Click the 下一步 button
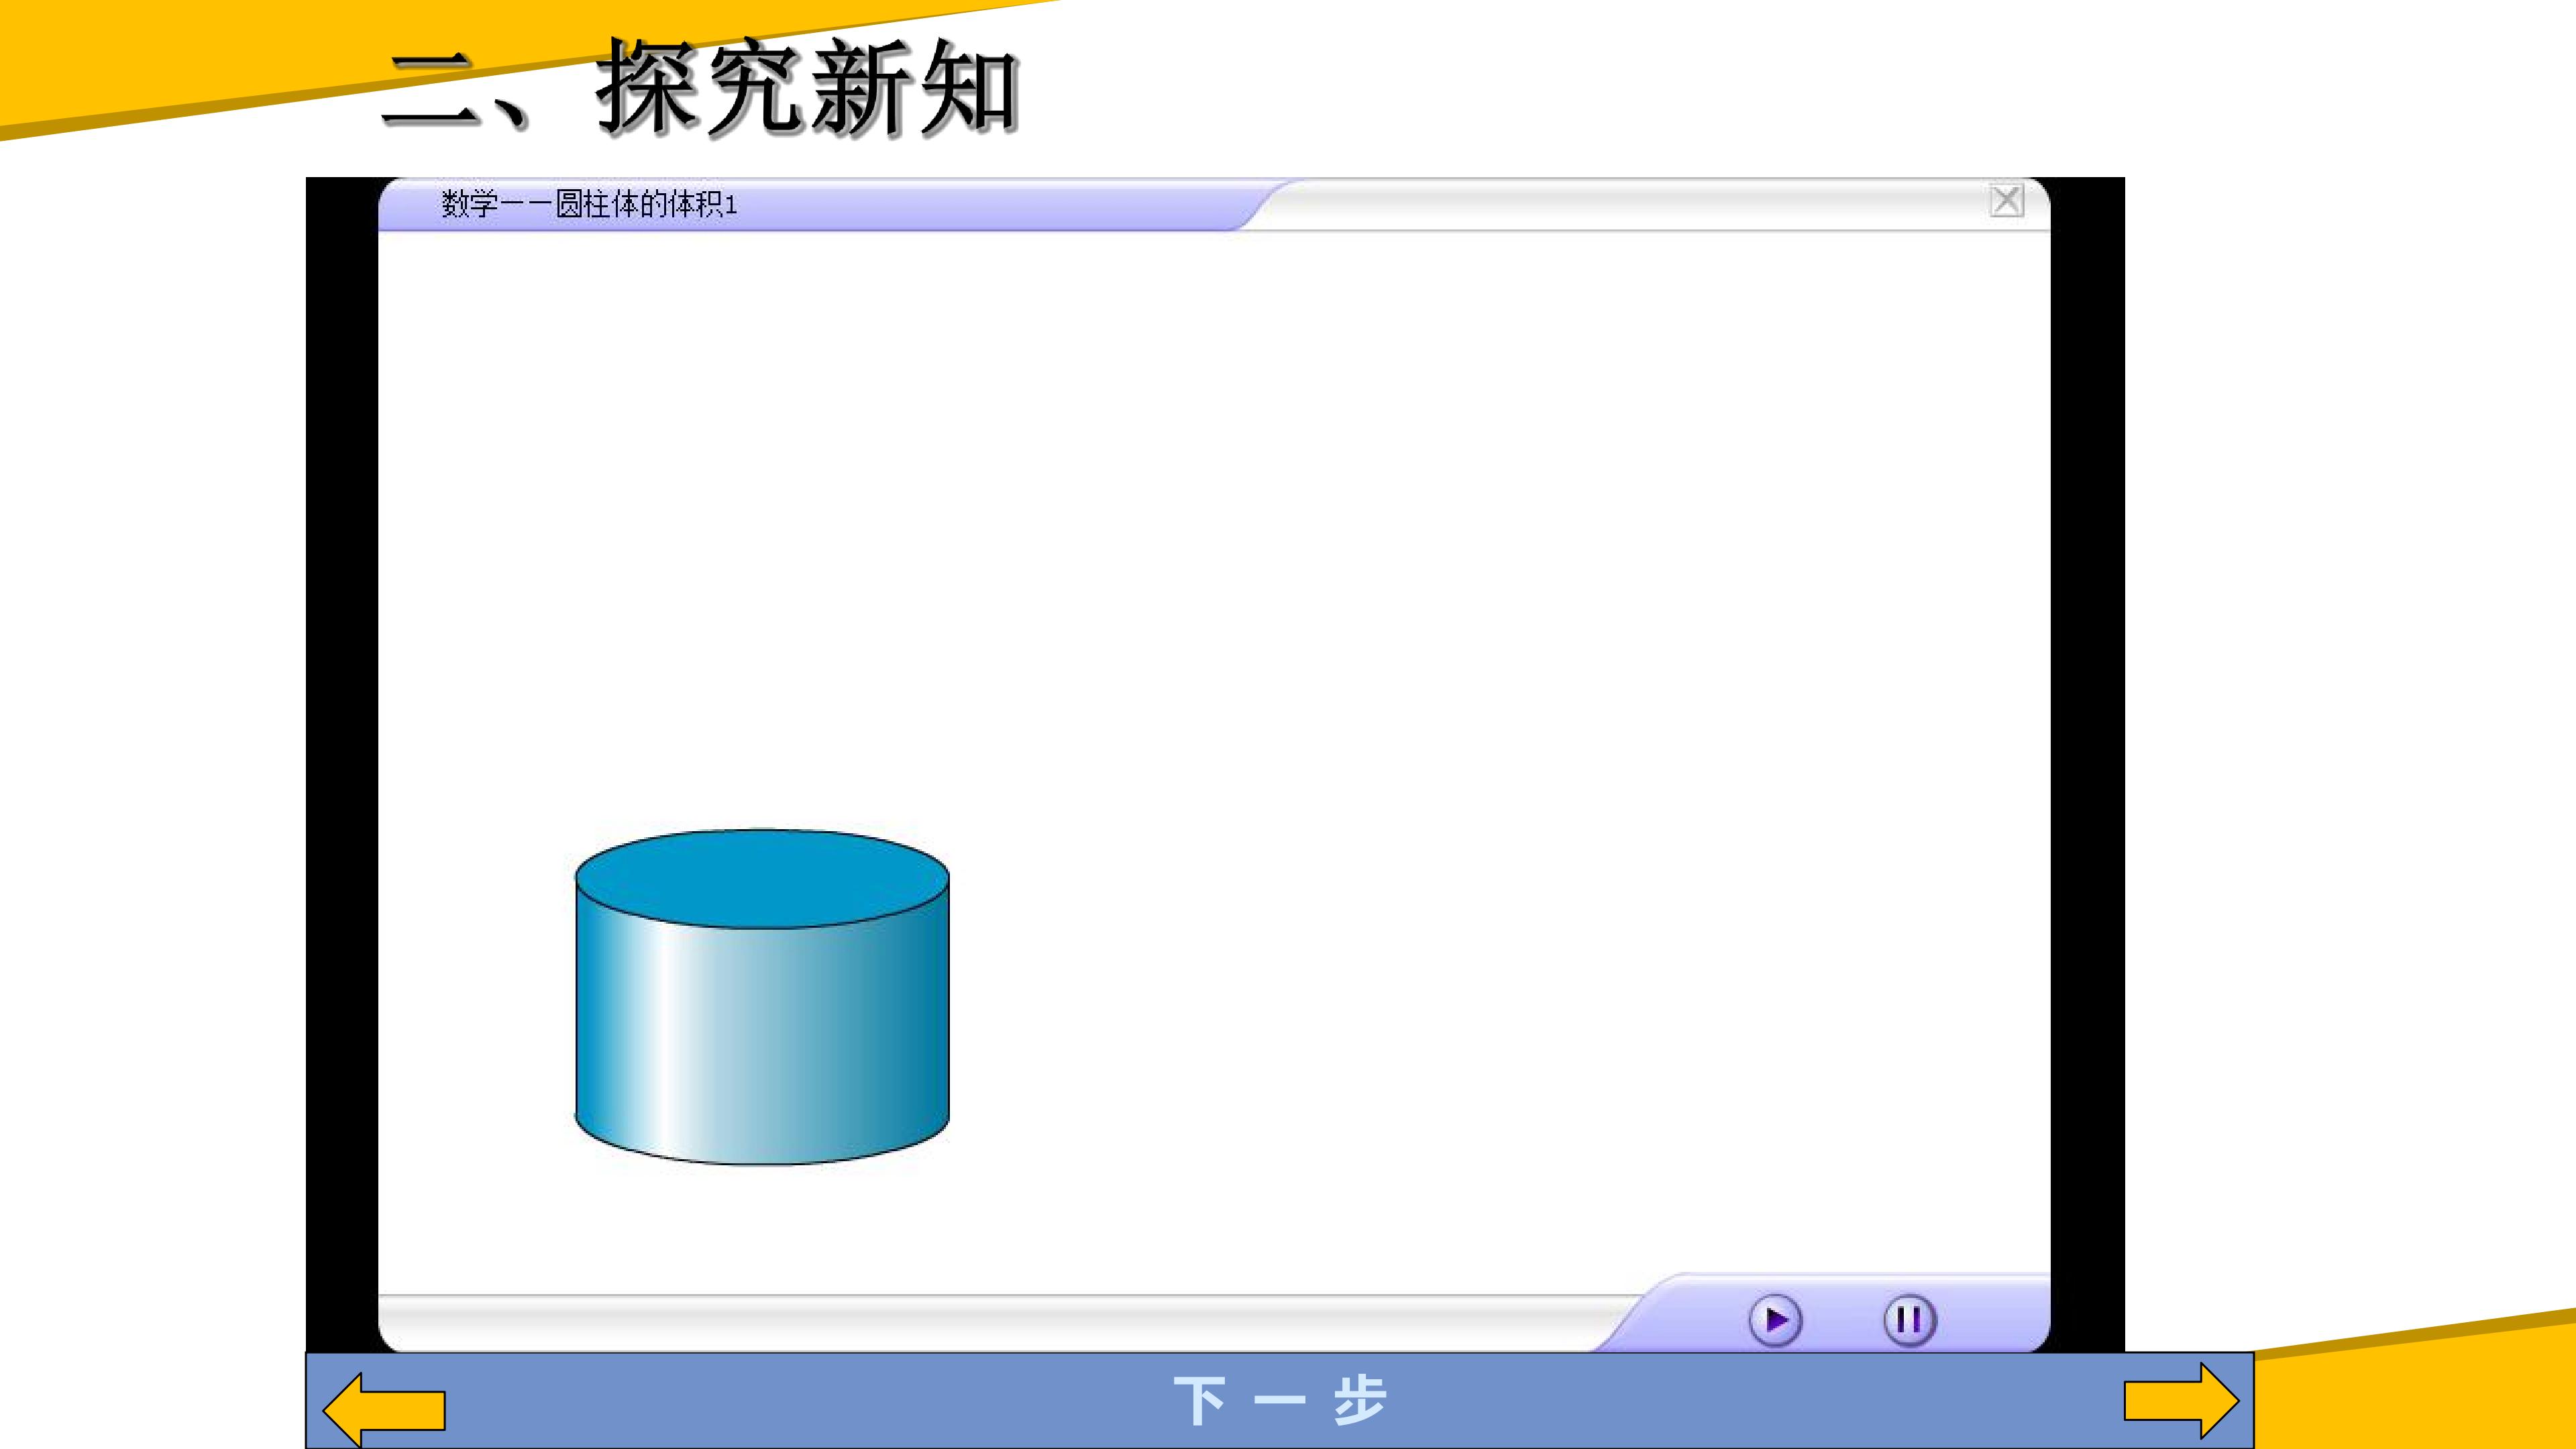This screenshot has height=1449, width=2576. (x=1280, y=1400)
